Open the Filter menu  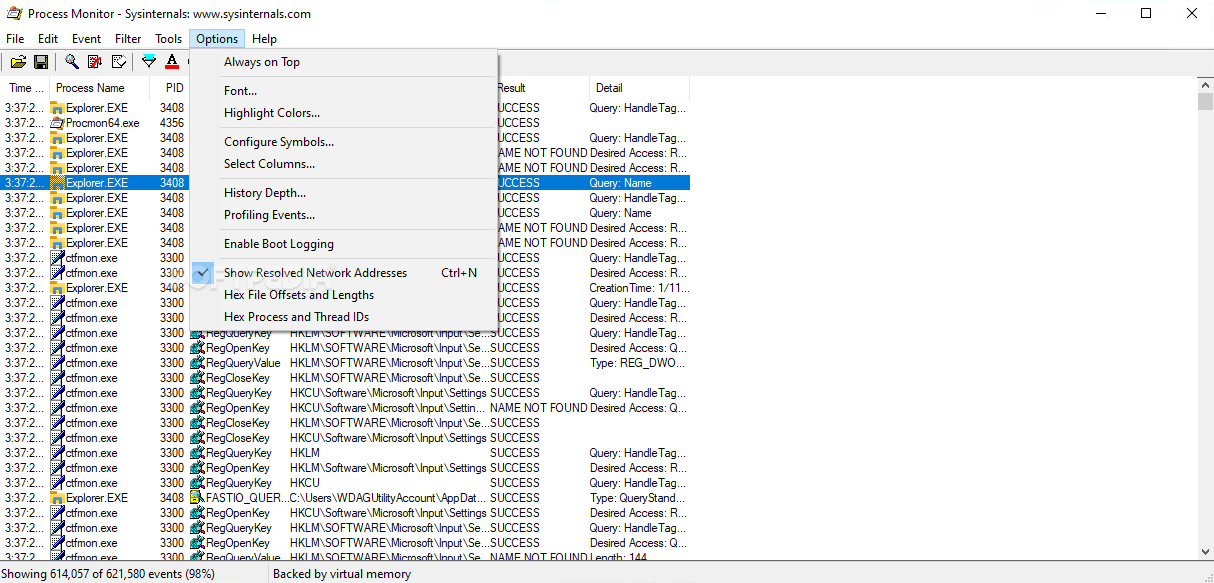(x=128, y=39)
